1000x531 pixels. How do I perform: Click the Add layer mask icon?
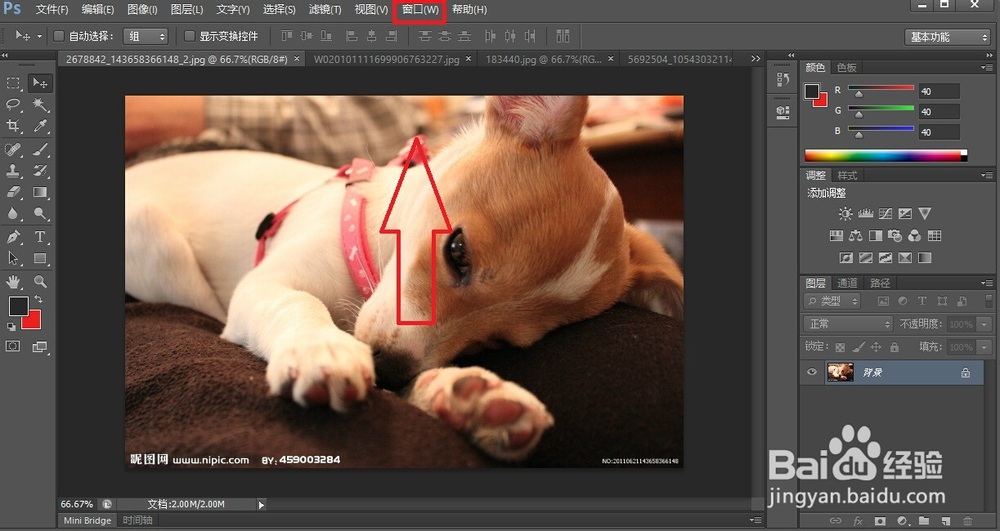pyautogui.click(x=880, y=521)
